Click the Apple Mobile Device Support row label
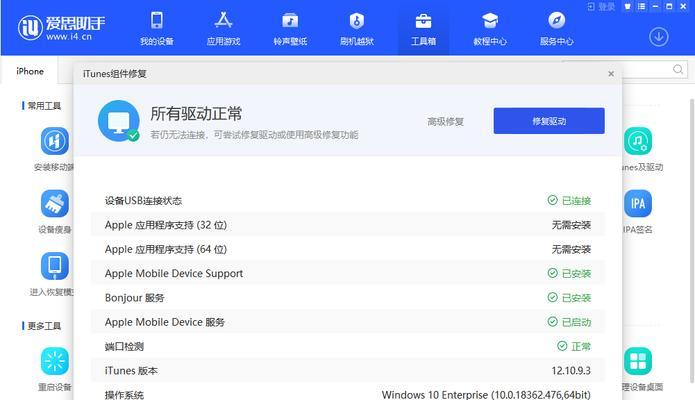Image resolution: width=695 pixels, height=400 pixels. 174,274
